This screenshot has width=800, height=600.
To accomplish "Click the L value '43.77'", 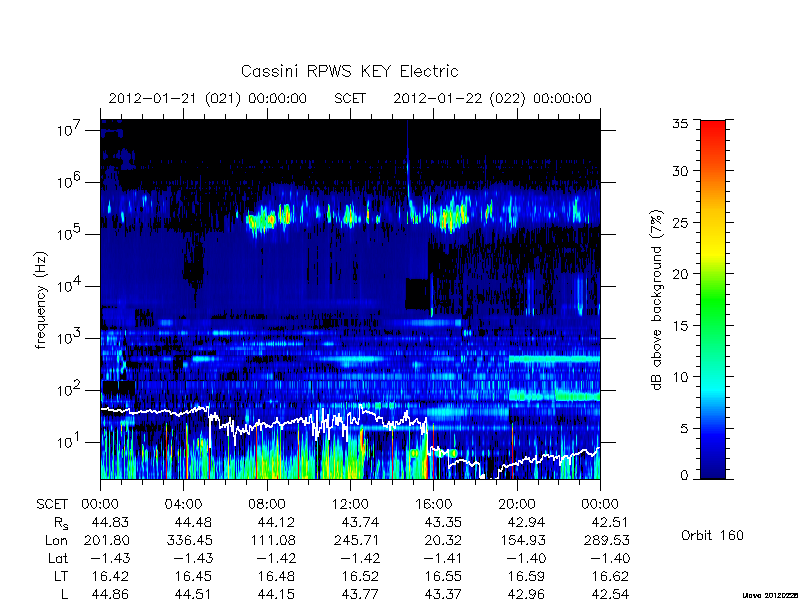I will point(360,594).
